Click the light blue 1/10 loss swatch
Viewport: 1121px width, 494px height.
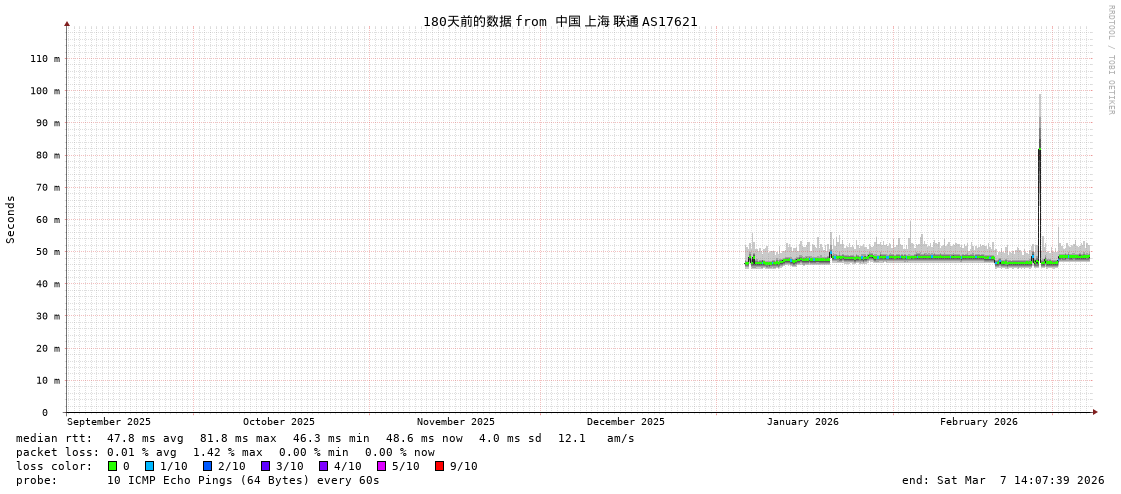(x=149, y=466)
